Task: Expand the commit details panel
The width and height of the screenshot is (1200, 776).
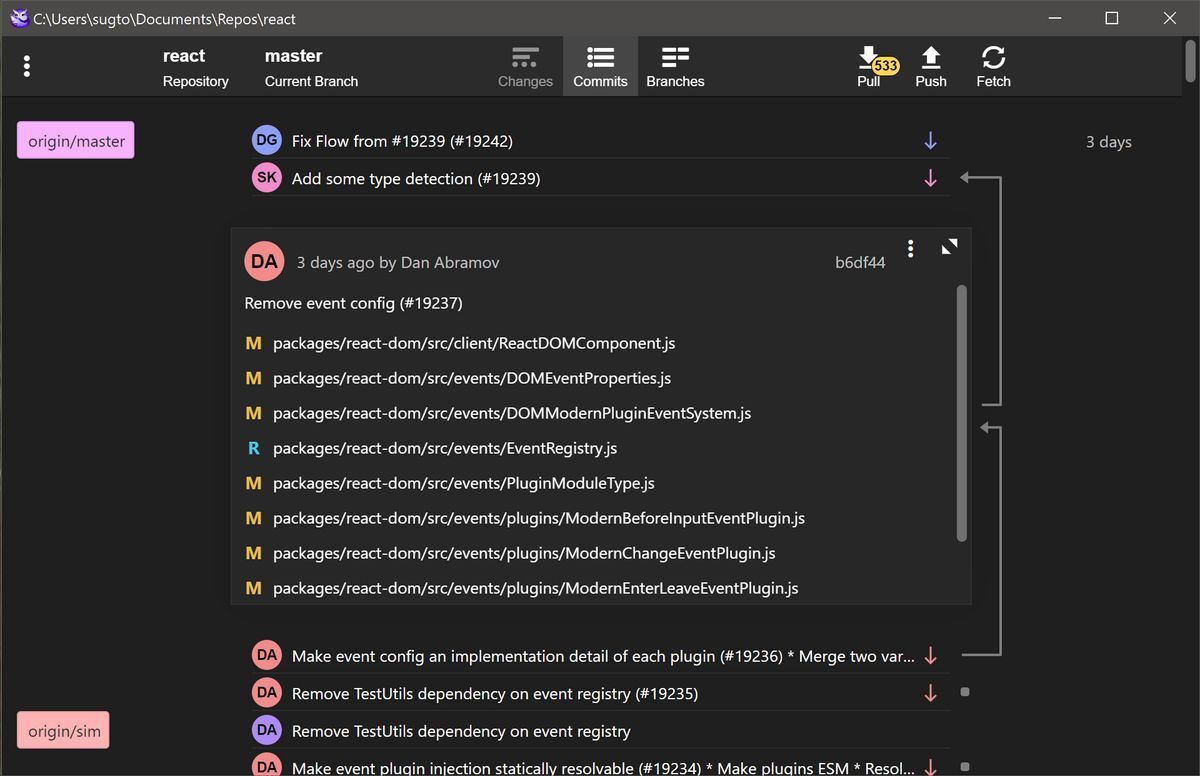Action: 950,246
